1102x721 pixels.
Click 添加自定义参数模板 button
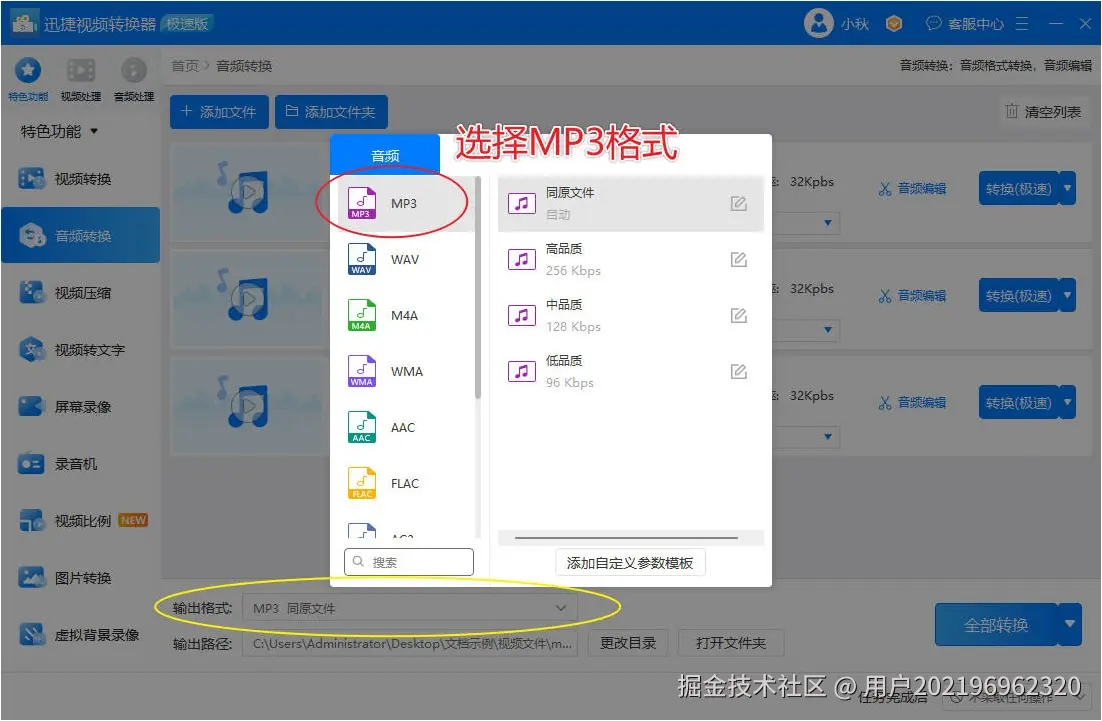pos(630,563)
